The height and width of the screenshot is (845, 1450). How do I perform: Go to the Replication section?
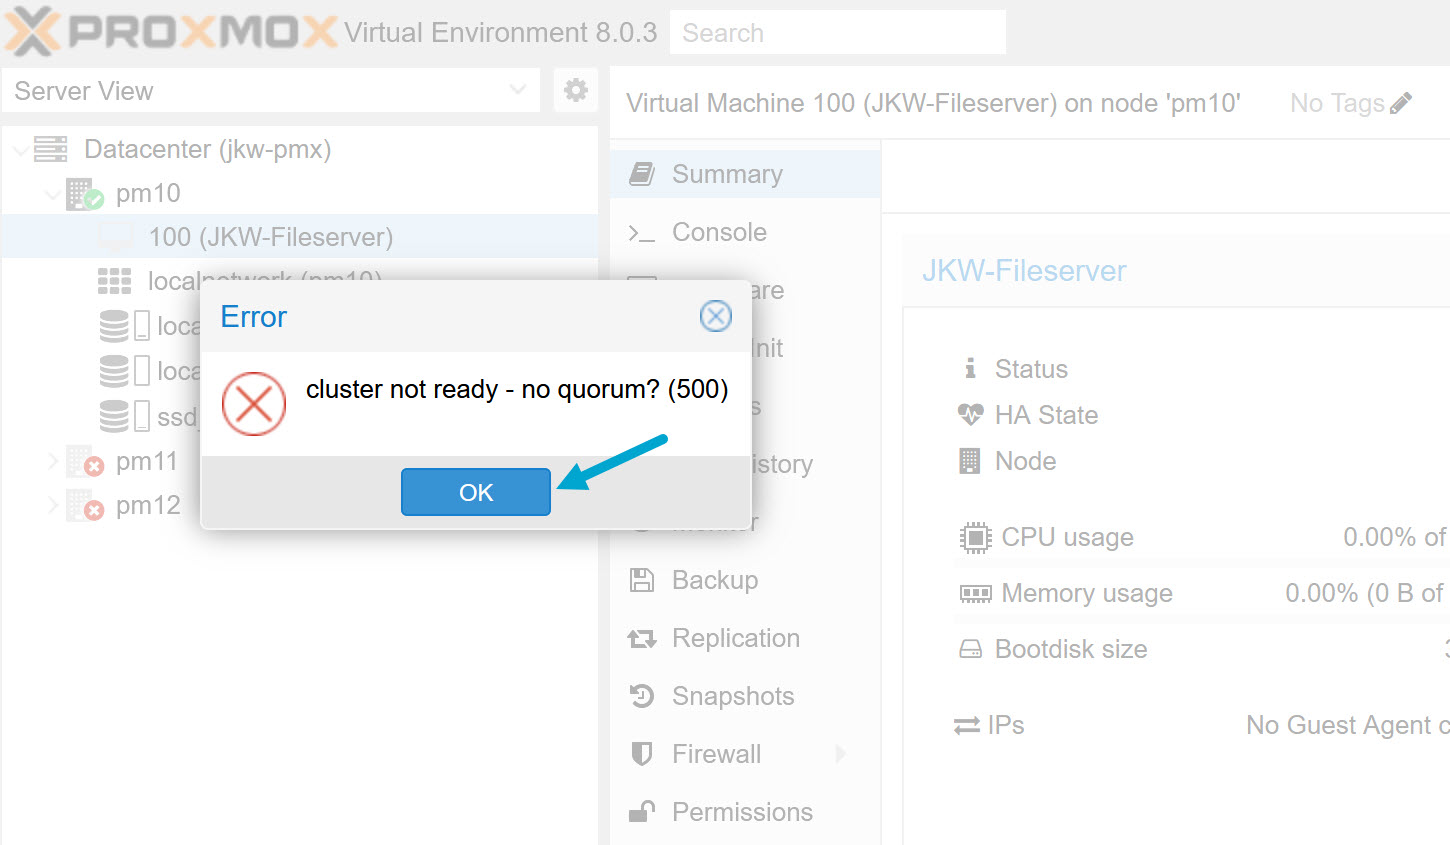coord(735,638)
